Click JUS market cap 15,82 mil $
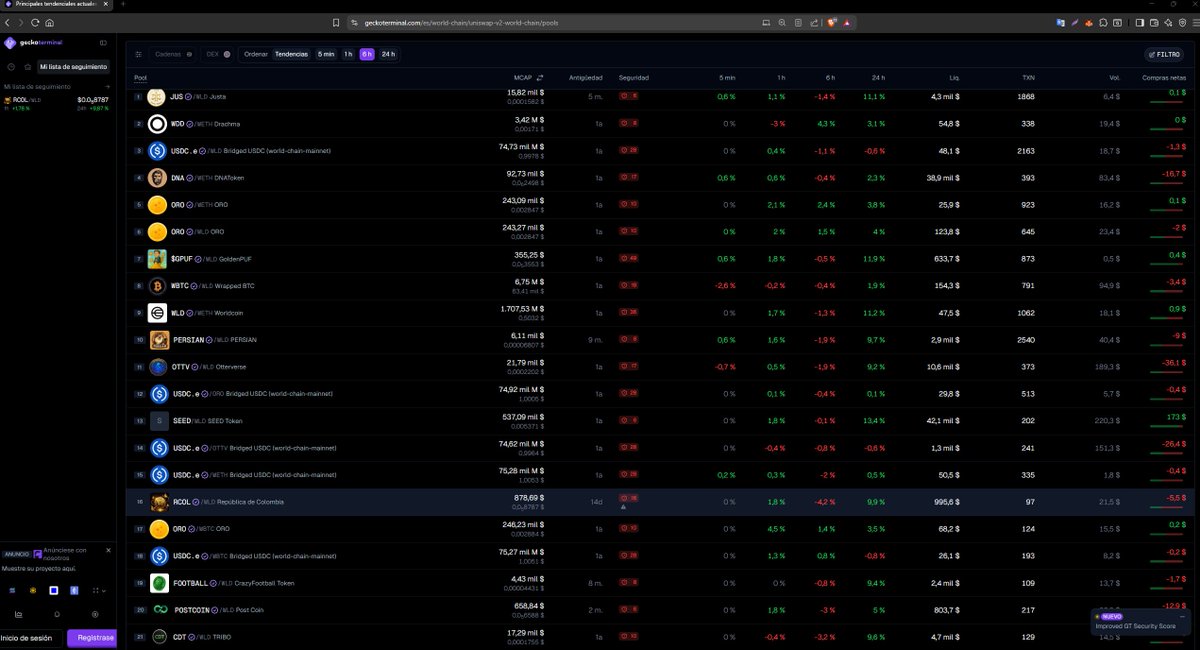The height and width of the screenshot is (650, 1200). pos(525,92)
